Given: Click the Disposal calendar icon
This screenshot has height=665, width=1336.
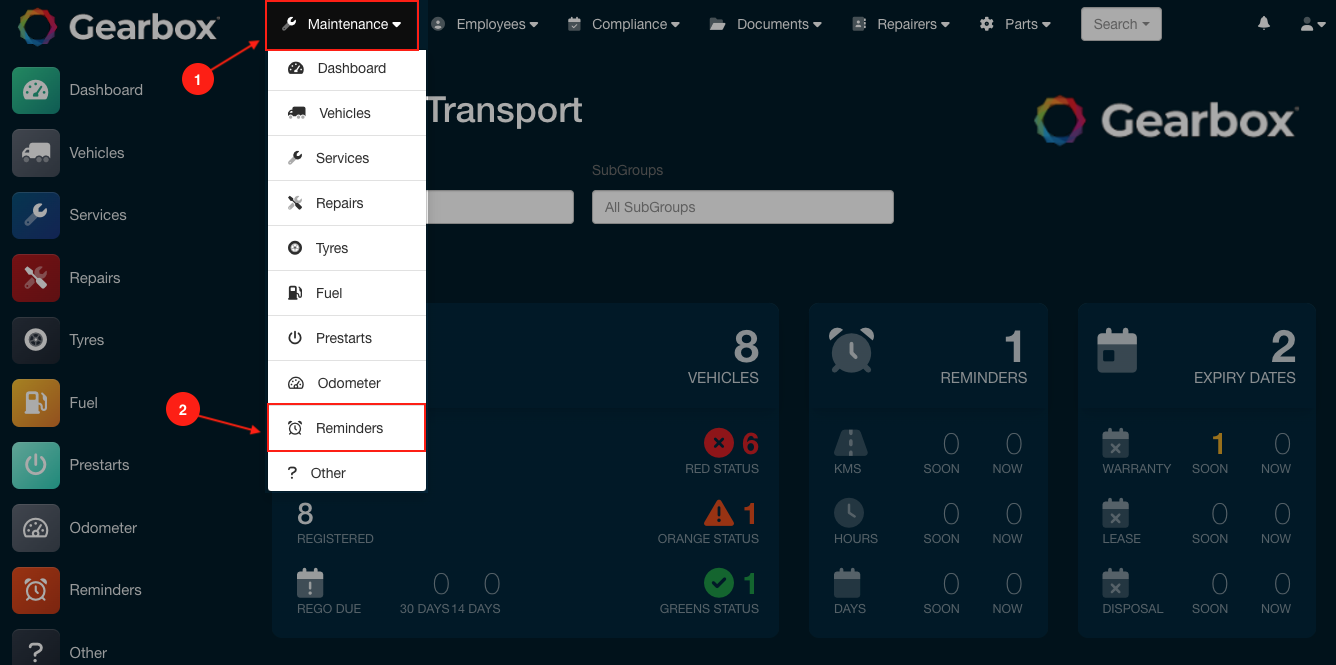Looking at the screenshot, I should (1115, 583).
